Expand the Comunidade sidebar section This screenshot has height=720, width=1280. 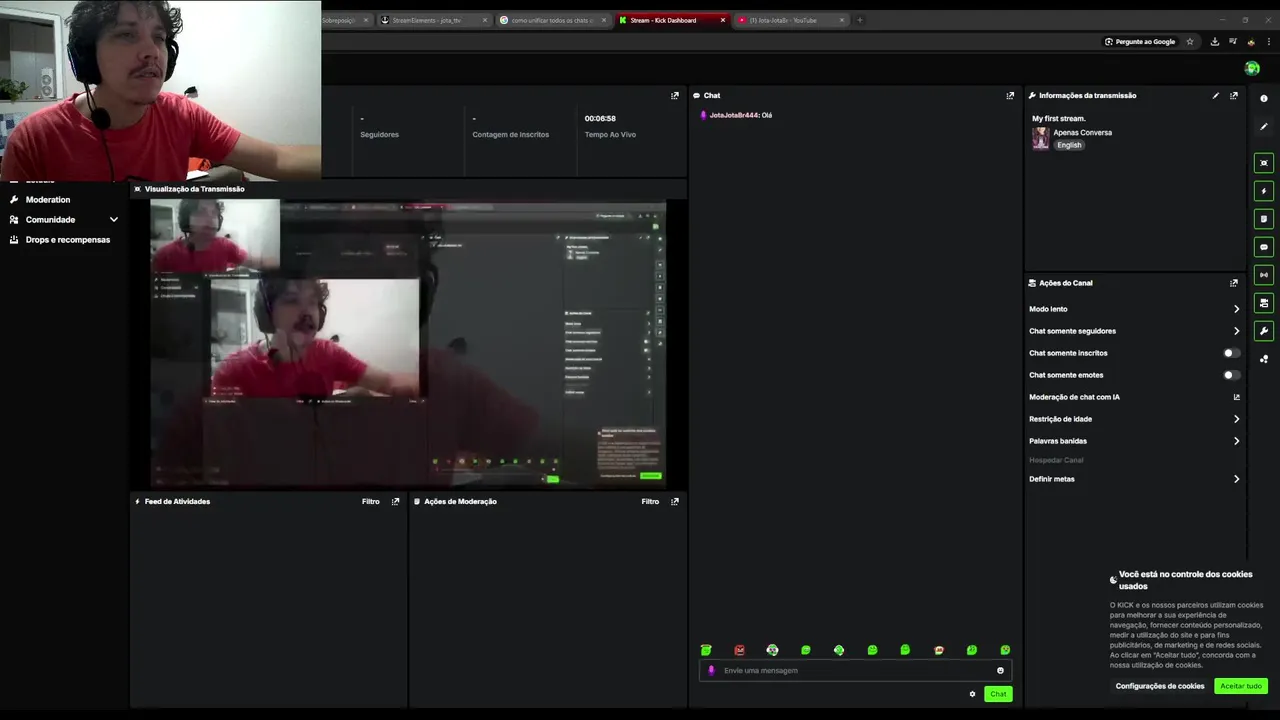tap(114, 220)
